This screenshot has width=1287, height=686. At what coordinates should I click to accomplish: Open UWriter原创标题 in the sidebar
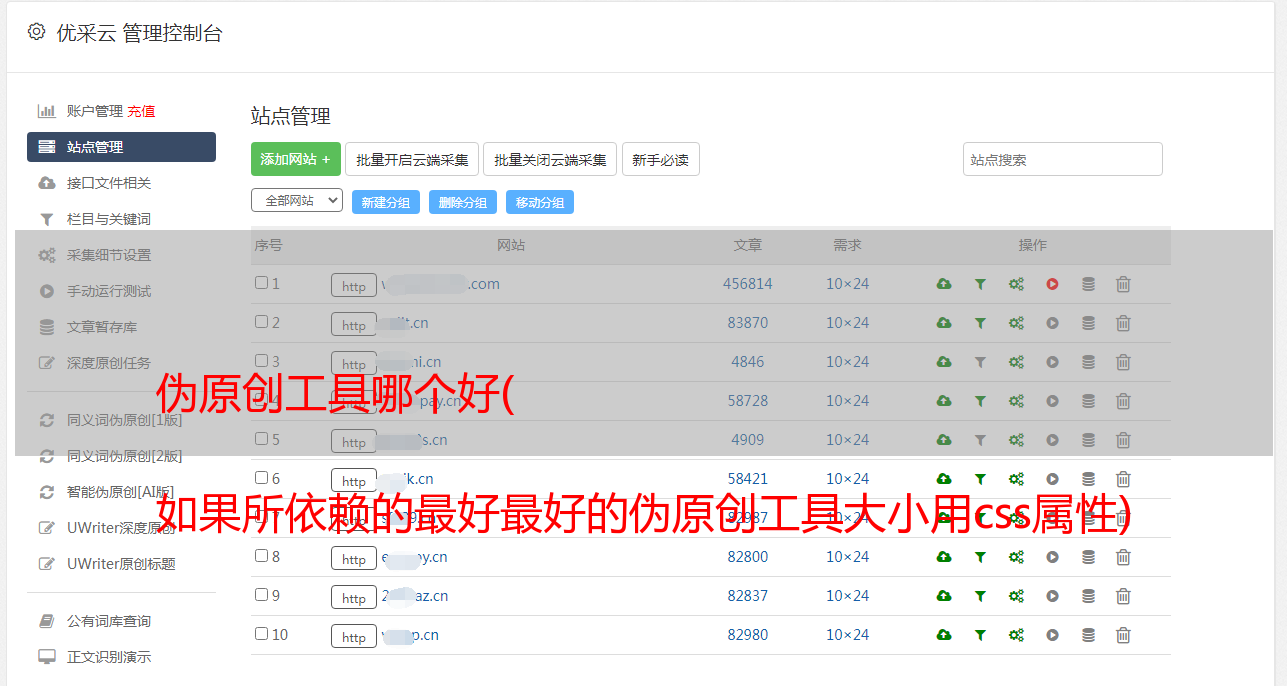(x=121, y=564)
